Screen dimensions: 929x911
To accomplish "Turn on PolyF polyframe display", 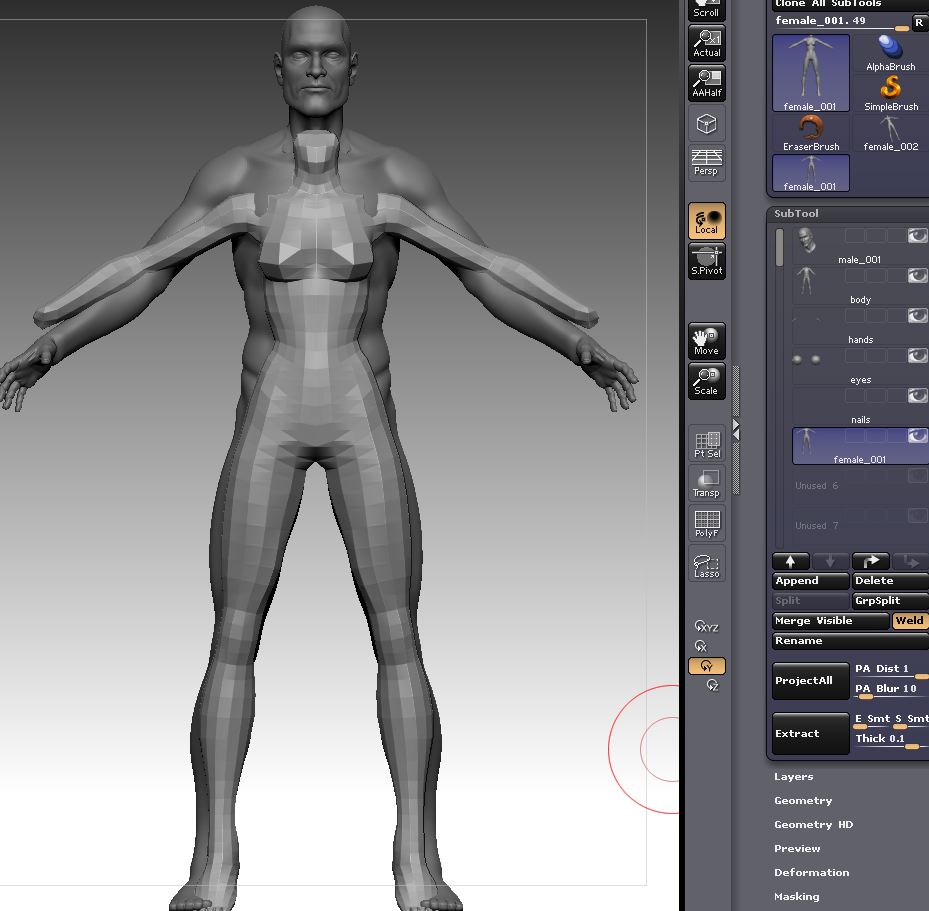I will coord(706,525).
